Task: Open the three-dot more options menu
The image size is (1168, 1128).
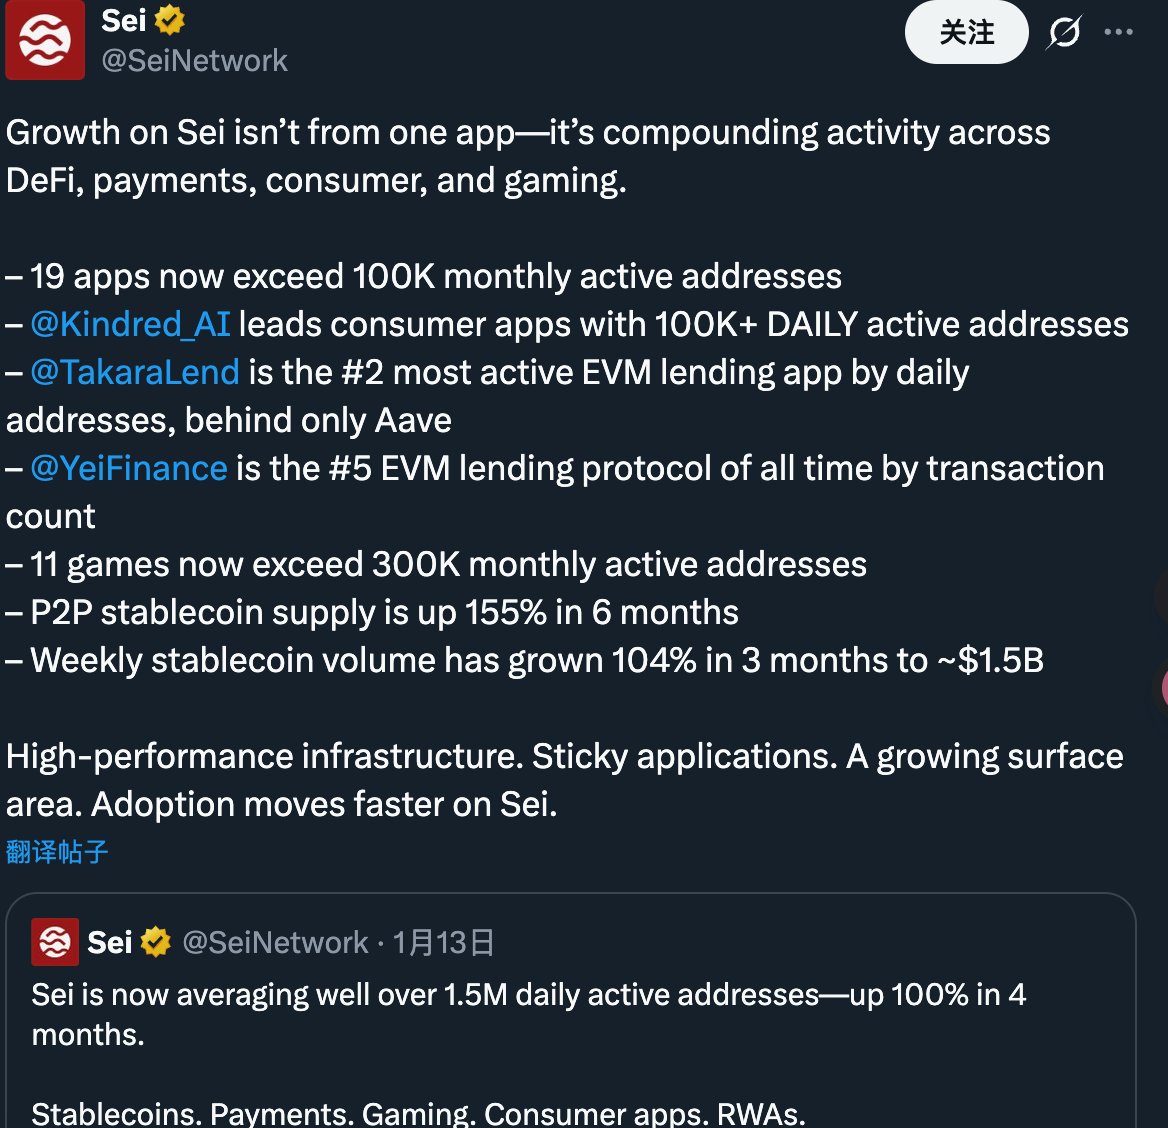Action: [x=1118, y=33]
